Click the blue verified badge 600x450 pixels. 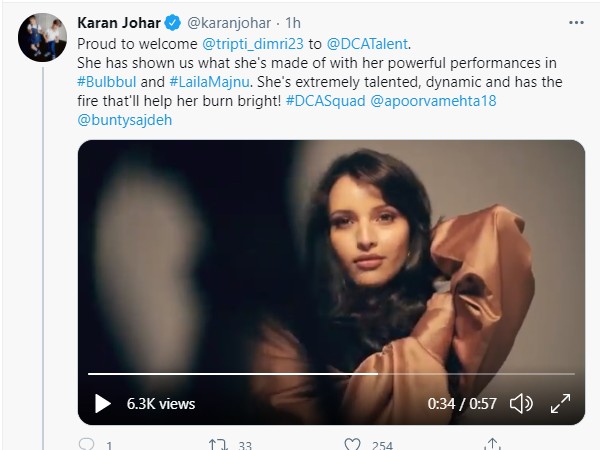point(171,24)
